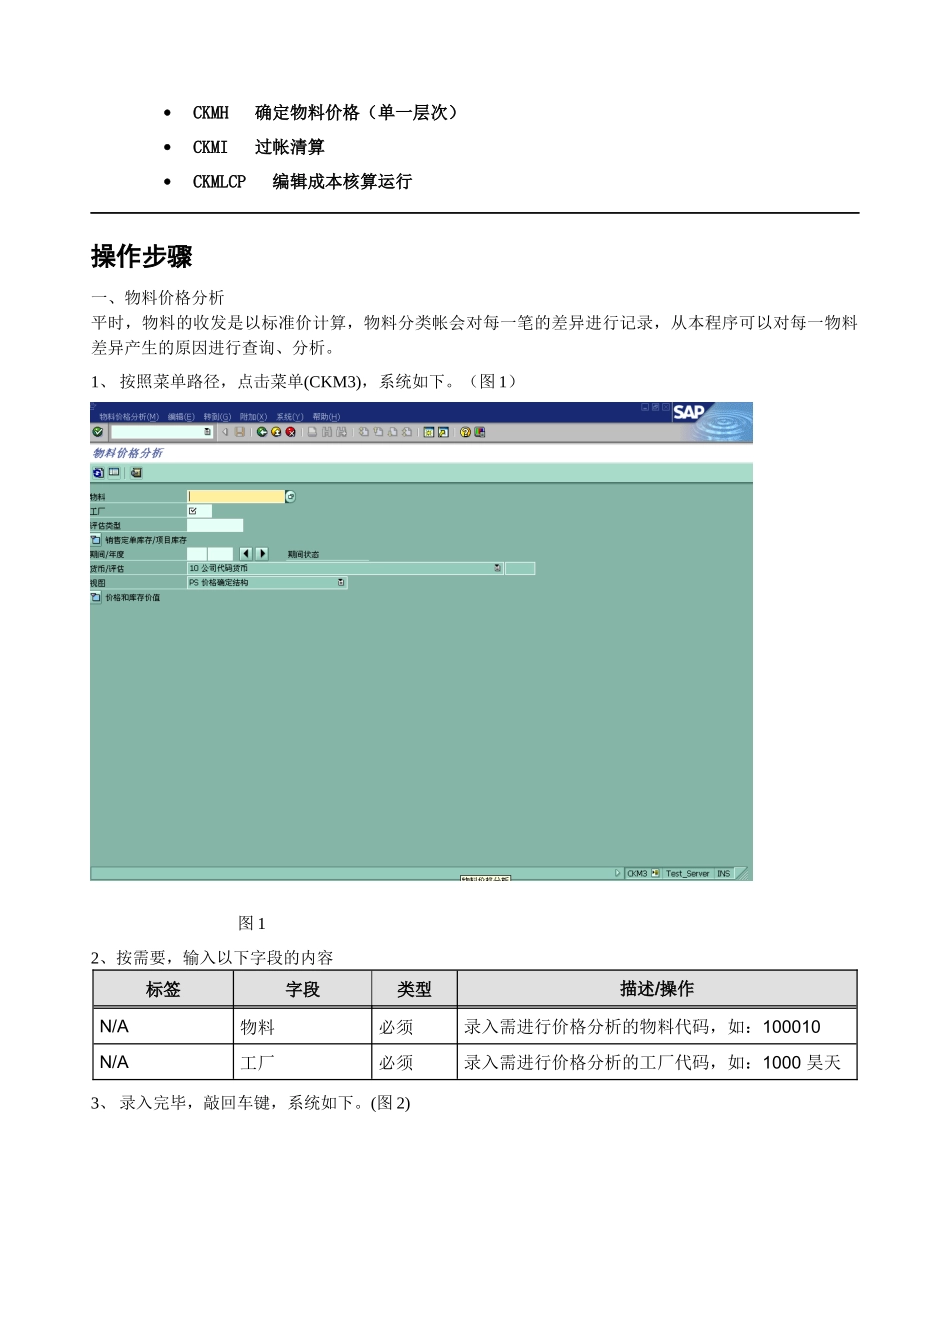The width and height of the screenshot is (950, 1344).
Task: Open the 视图 PS 价格确定结构 dropdown
Action: tap(341, 582)
